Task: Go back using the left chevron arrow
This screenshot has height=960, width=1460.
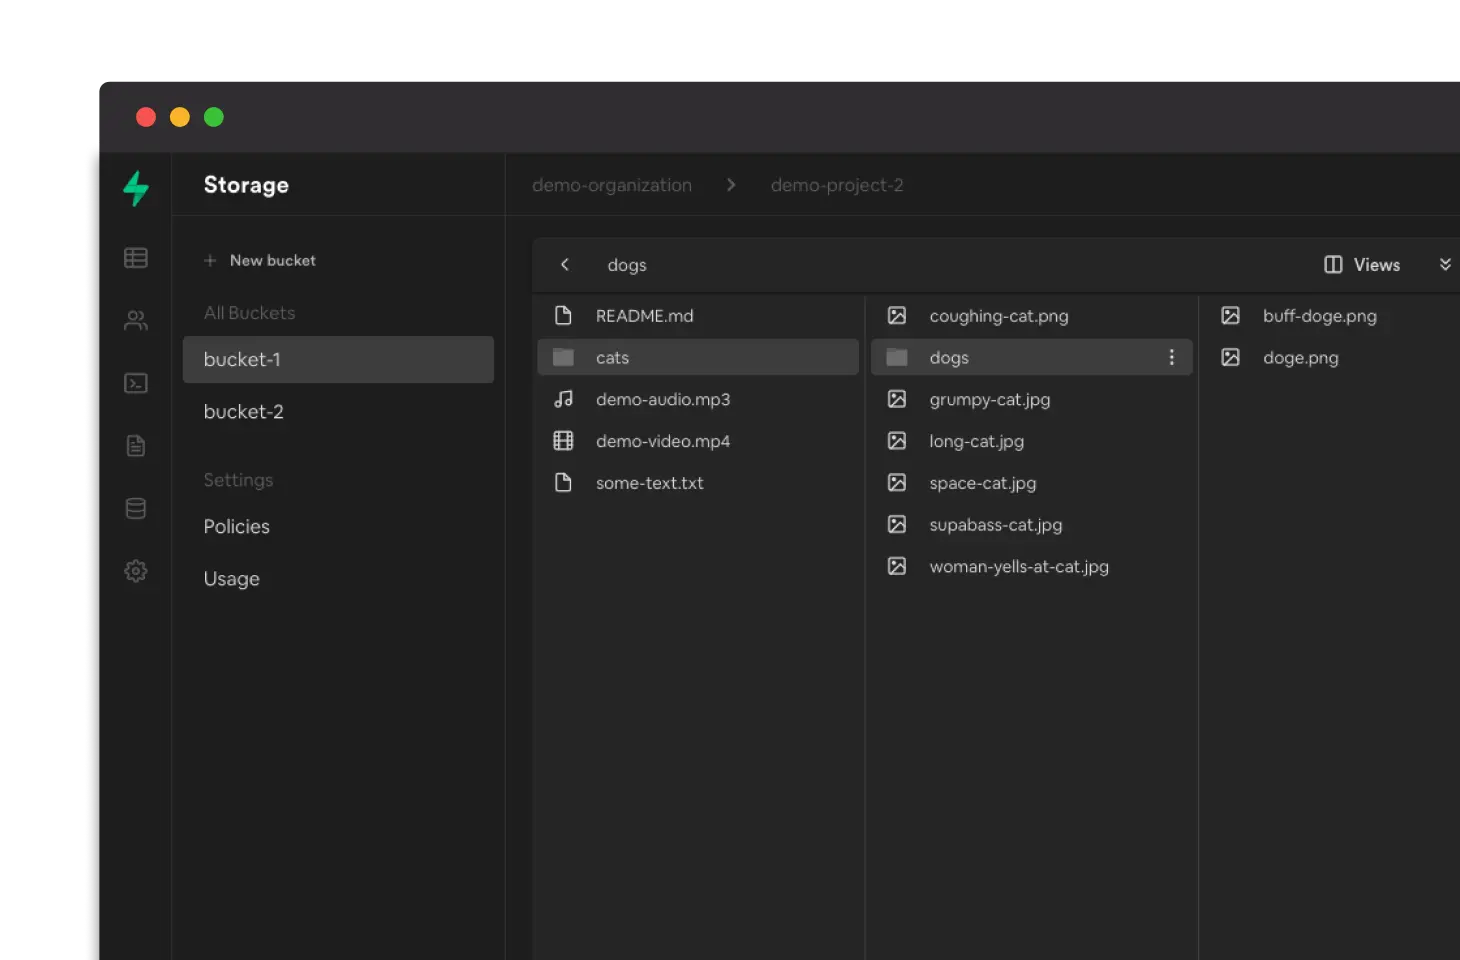Action: click(x=565, y=265)
